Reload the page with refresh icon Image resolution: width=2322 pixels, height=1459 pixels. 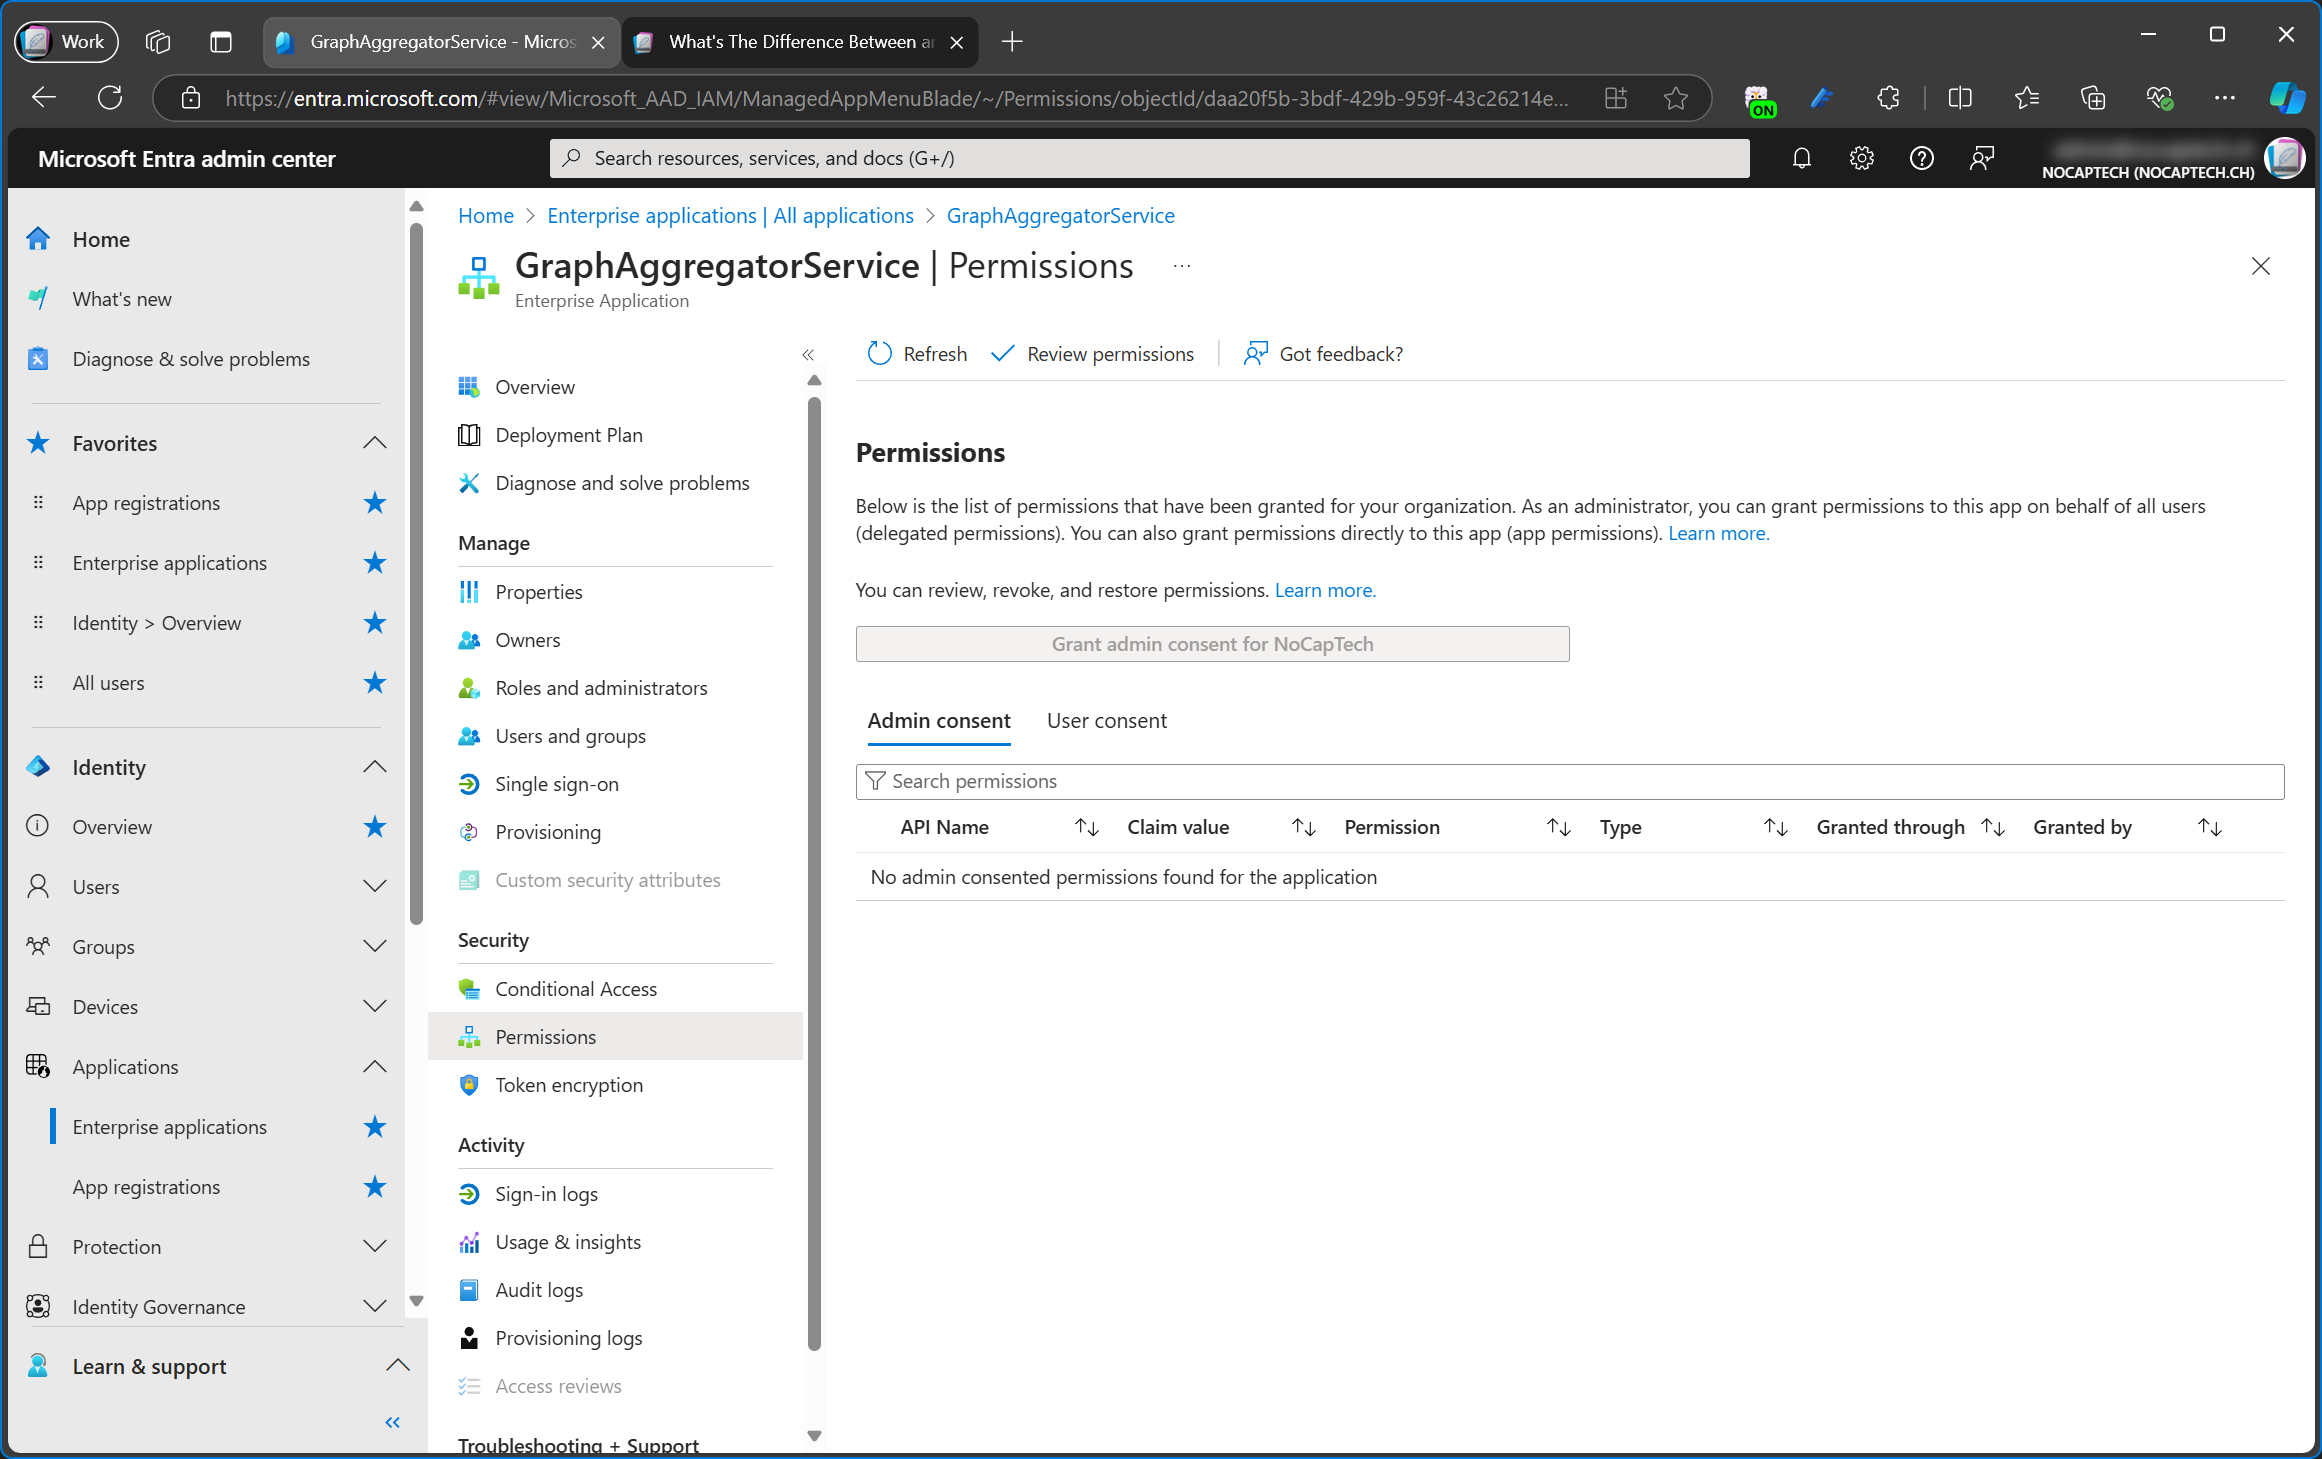click(110, 98)
